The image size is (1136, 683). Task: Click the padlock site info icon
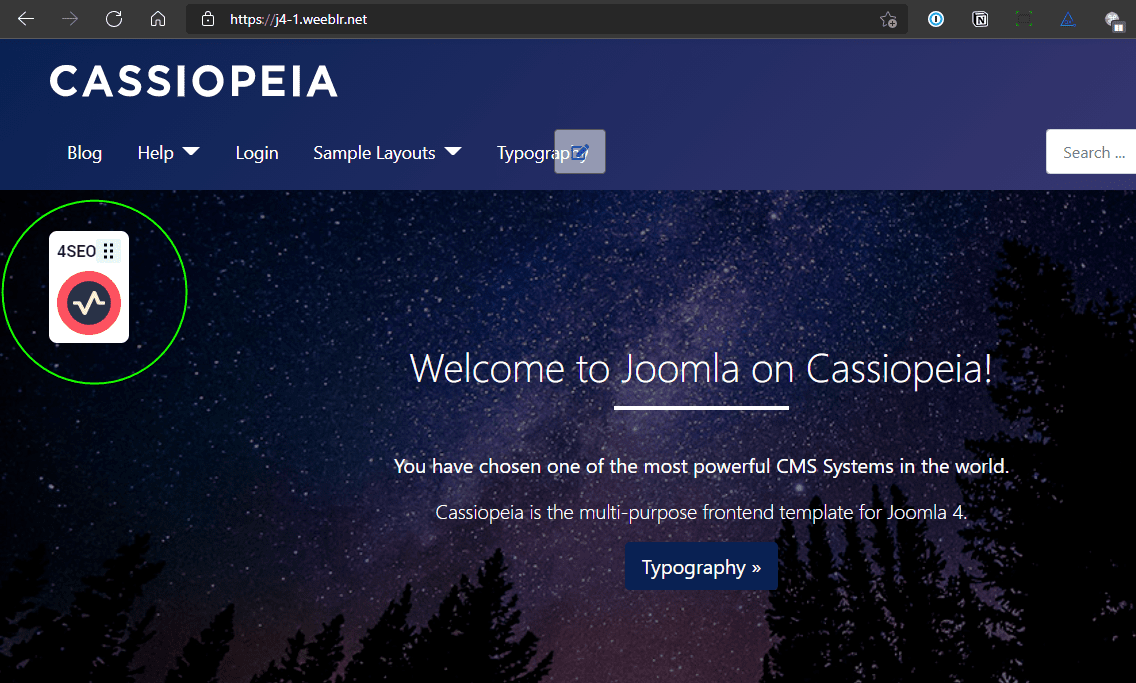tap(208, 19)
